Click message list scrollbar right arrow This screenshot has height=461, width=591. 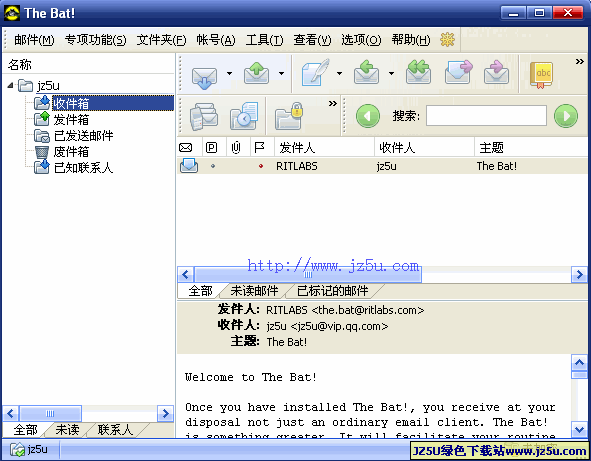[579, 274]
